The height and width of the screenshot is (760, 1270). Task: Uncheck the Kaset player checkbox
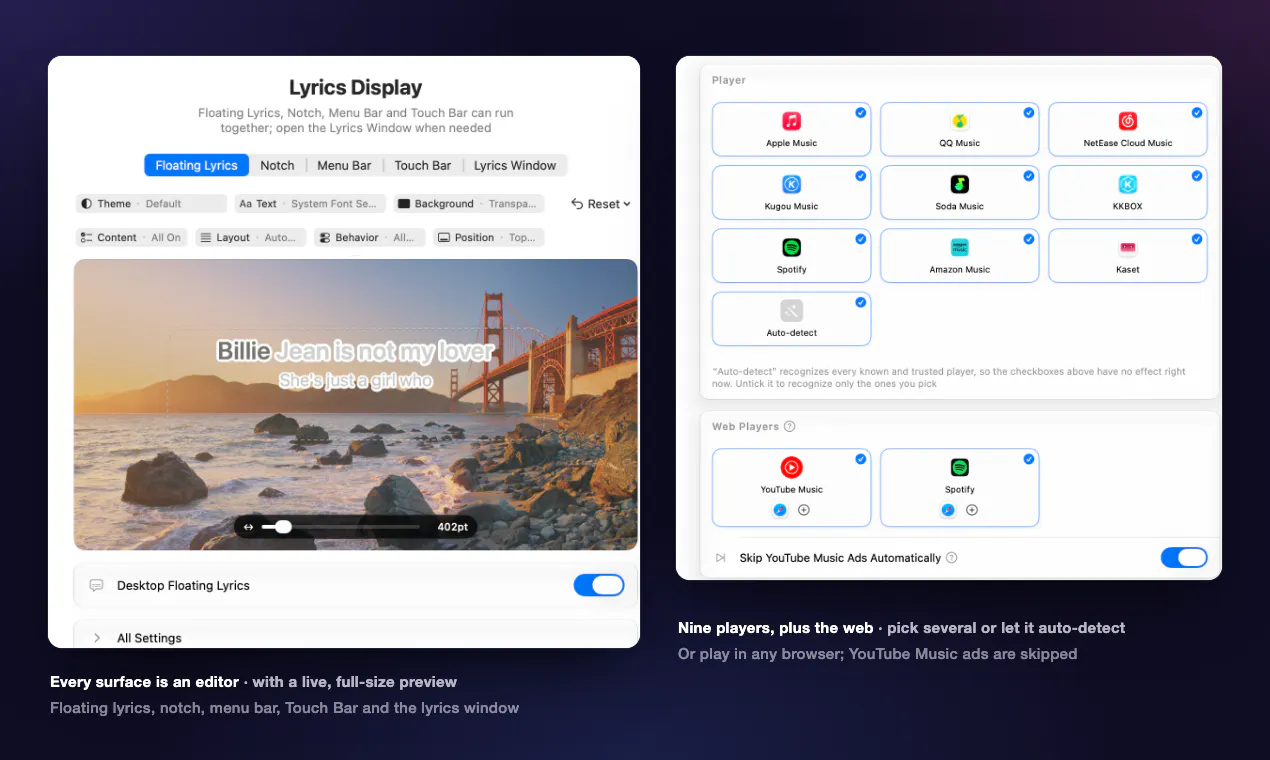[1196, 239]
